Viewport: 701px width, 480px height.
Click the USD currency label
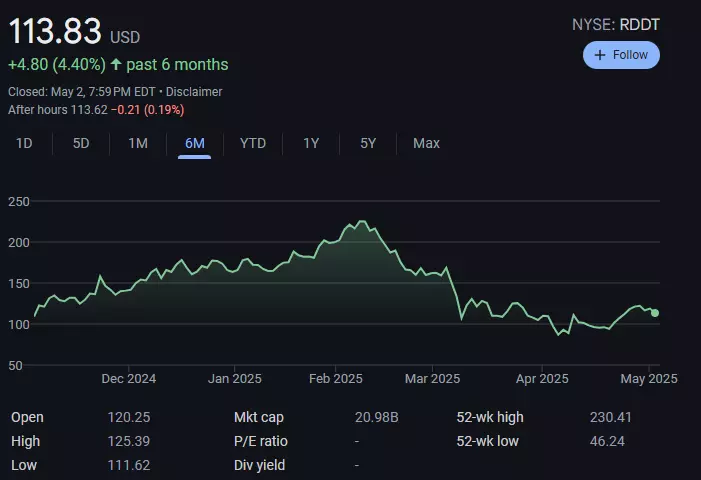tap(125, 37)
